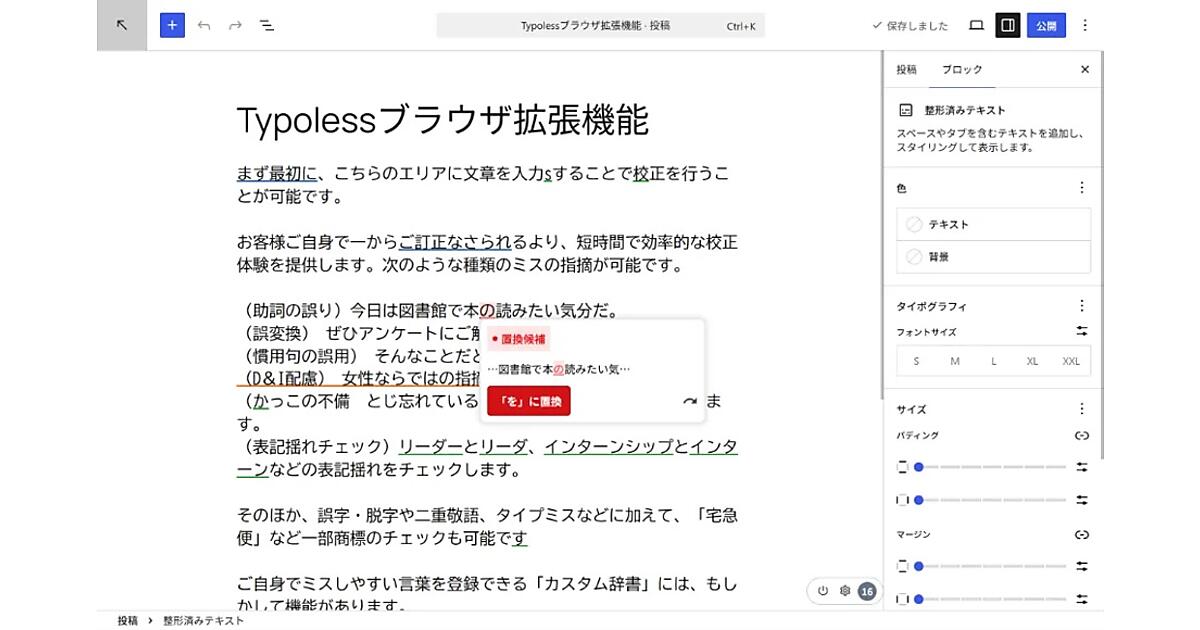Click the underlined word インターンシップ
1200x630 pixels.
pyautogui.click(x=608, y=446)
